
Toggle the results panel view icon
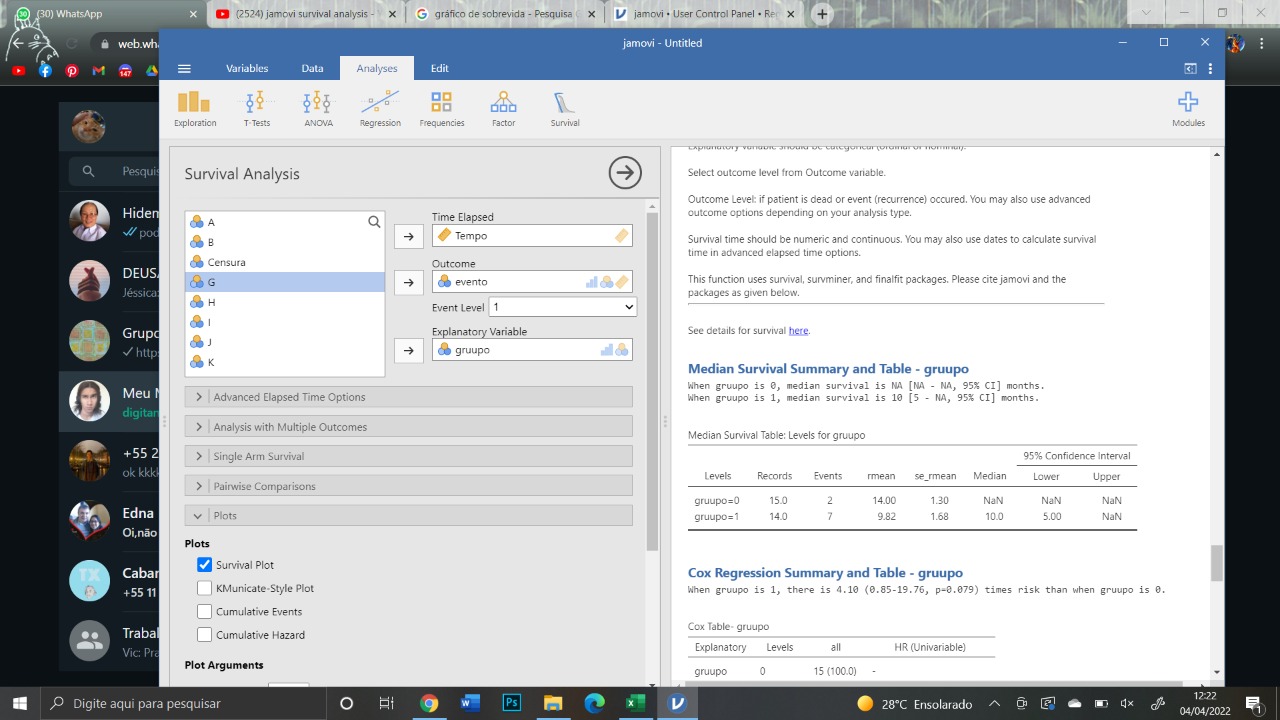[x=1190, y=68]
